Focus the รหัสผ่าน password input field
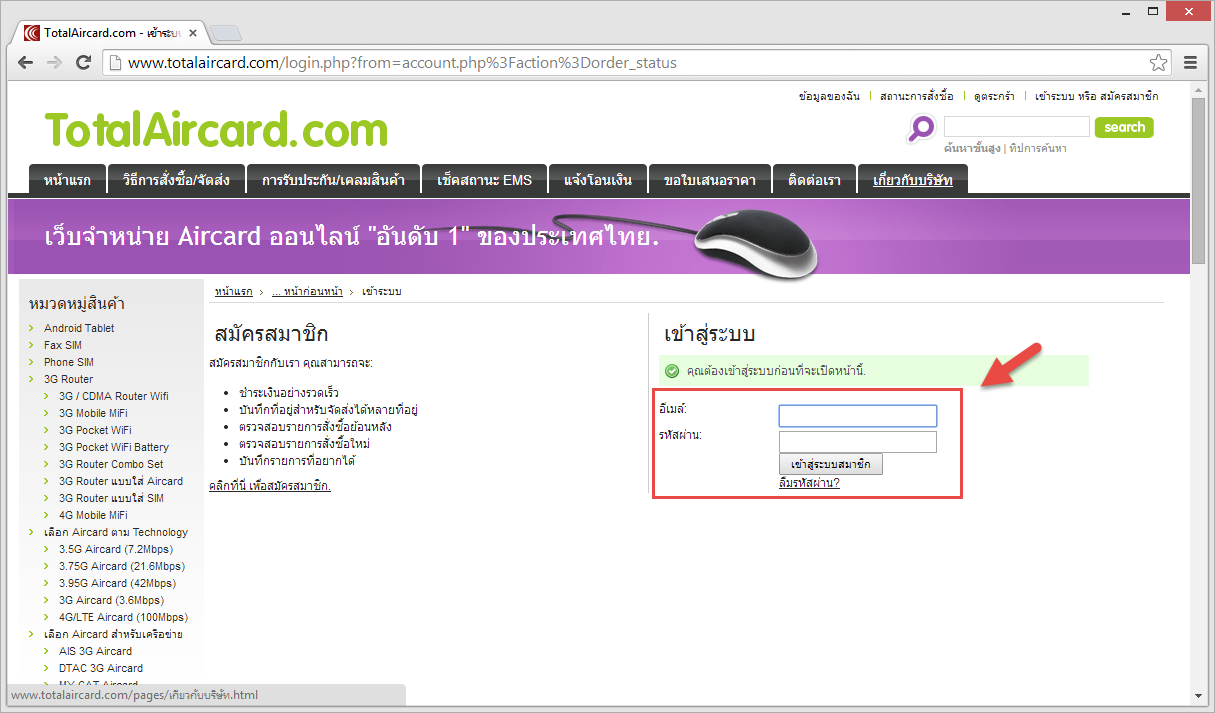This screenshot has width=1215, height=713. [x=858, y=442]
